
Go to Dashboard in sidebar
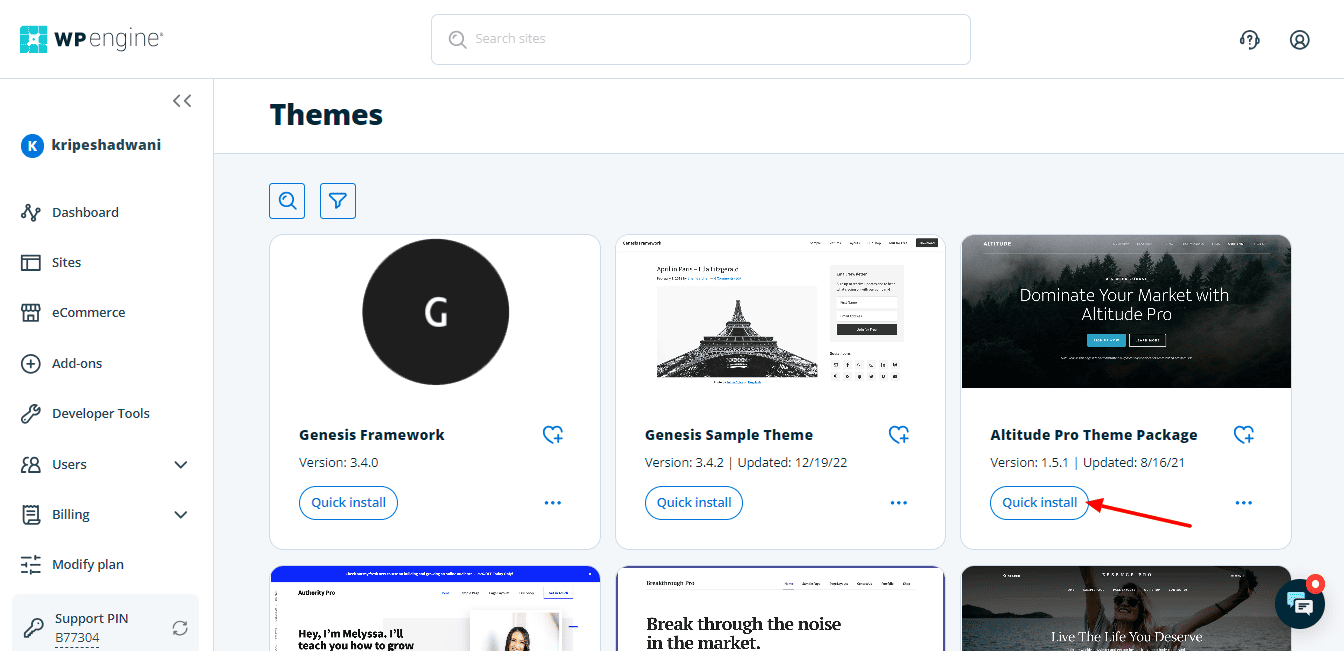[85, 212]
